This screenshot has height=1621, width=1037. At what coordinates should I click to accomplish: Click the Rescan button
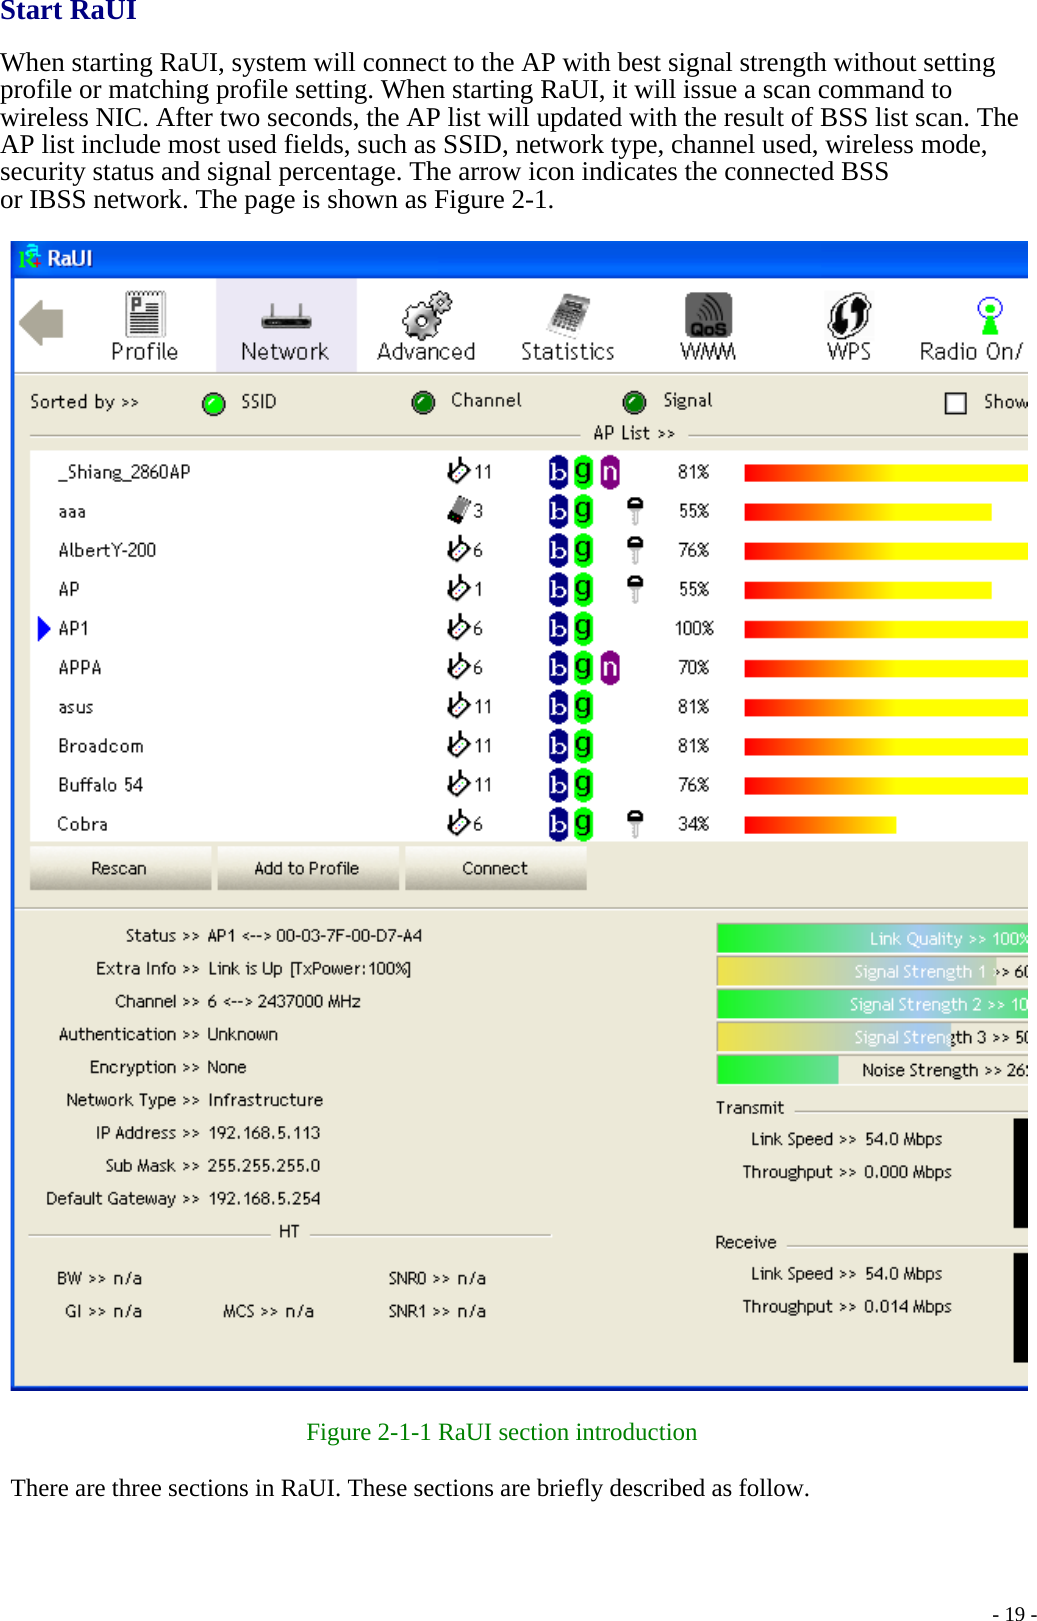coord(120,868)
